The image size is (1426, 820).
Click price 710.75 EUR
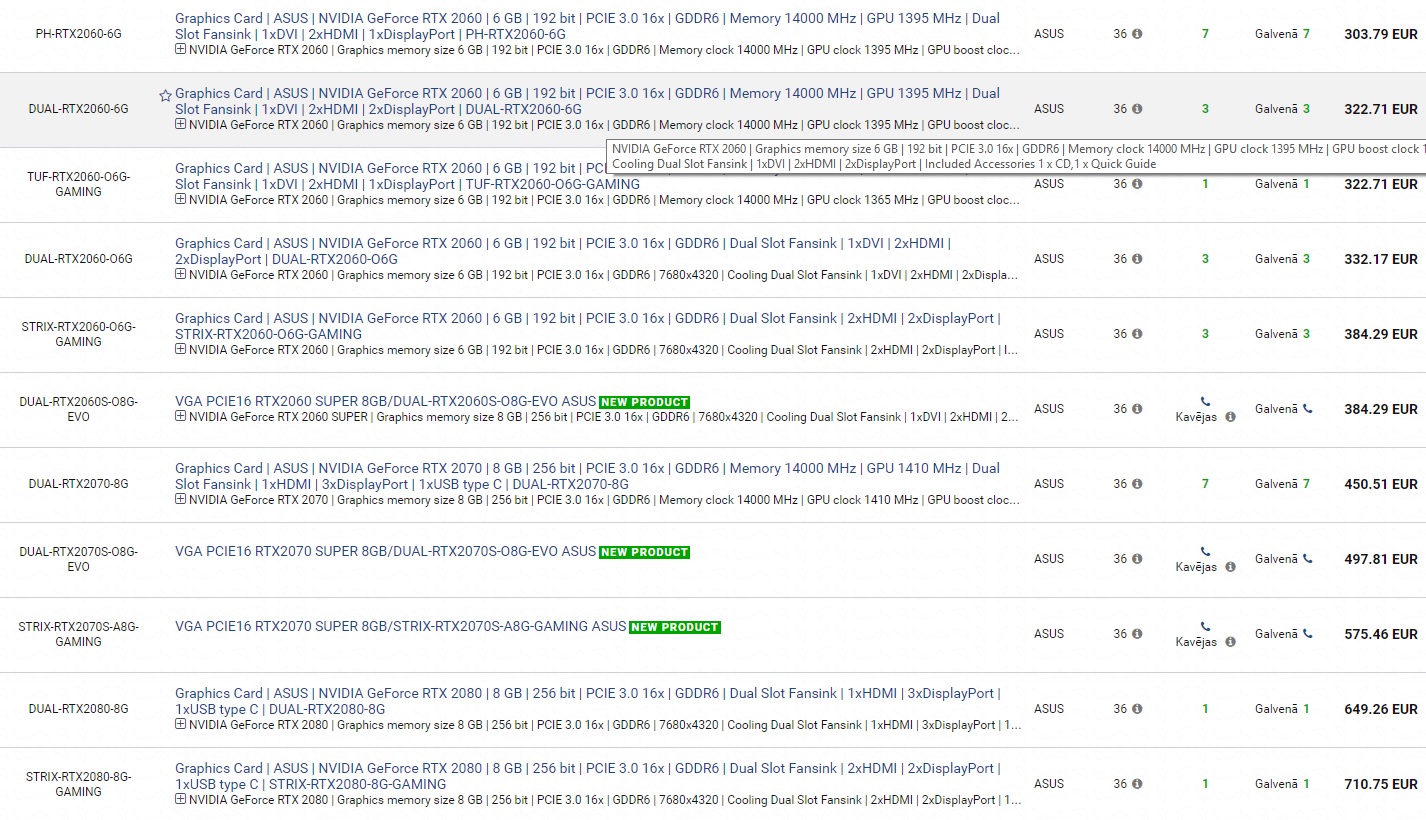1381,784
